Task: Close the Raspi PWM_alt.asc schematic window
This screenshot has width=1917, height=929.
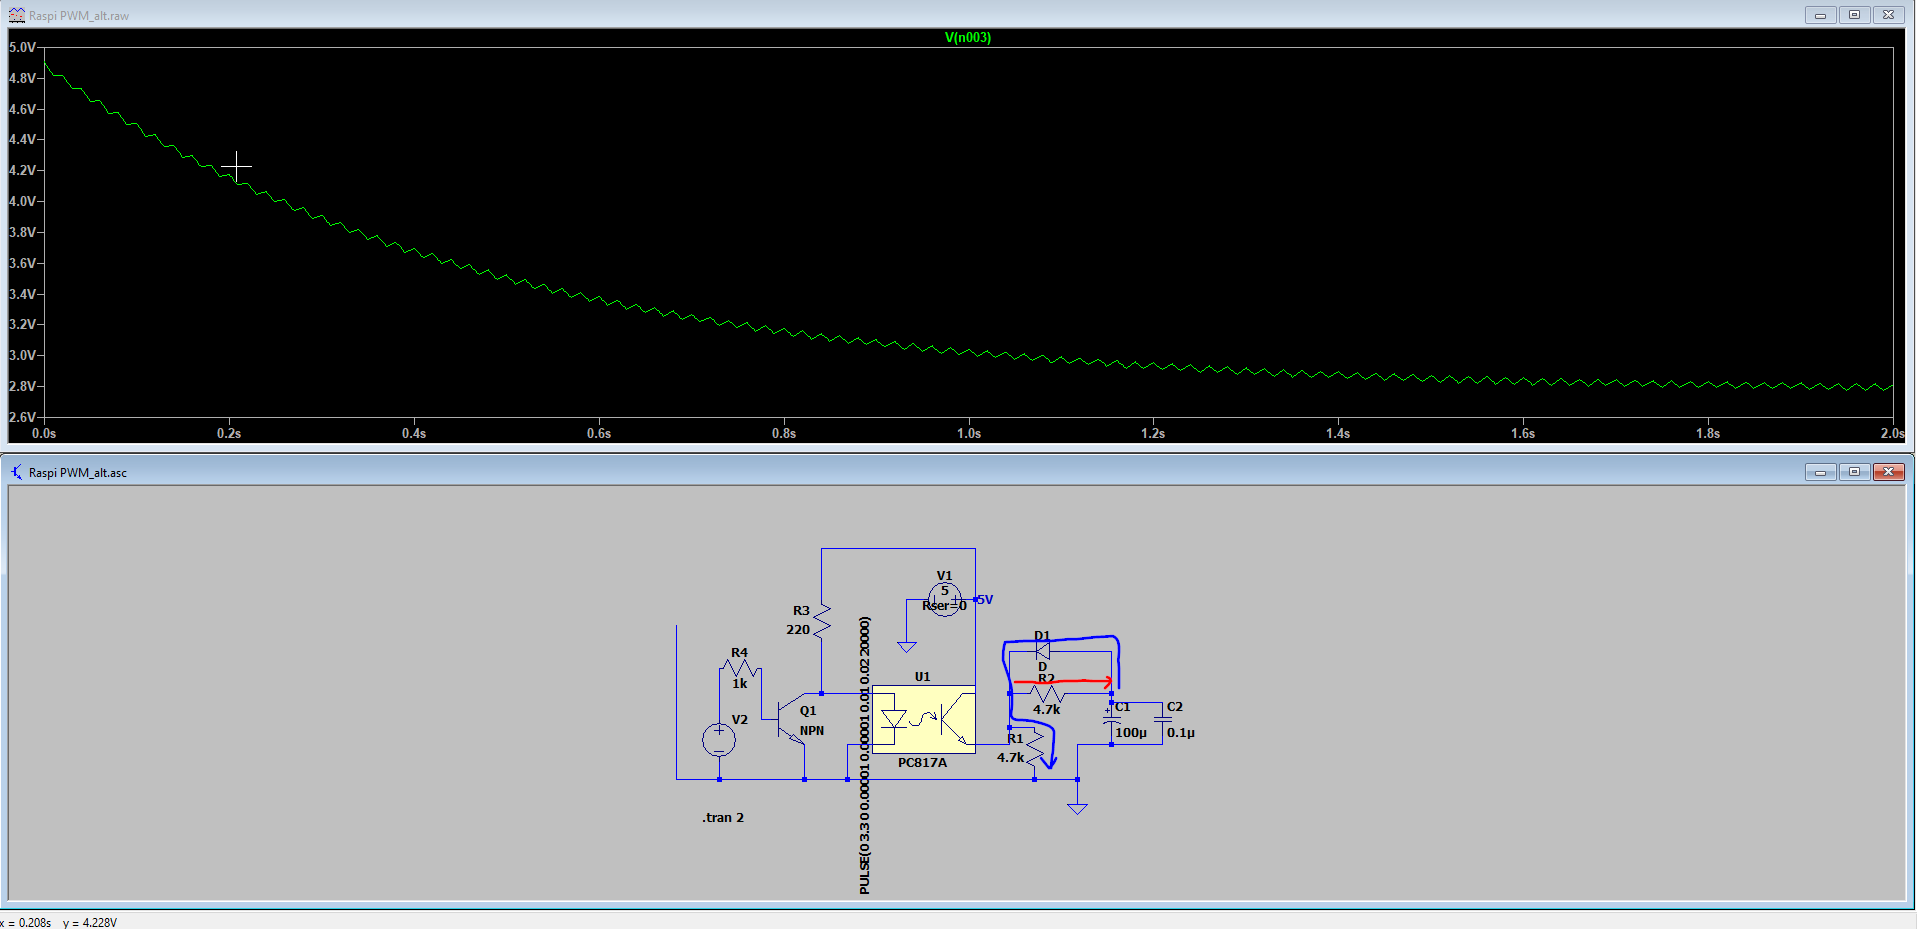Action: (1888, 472)
